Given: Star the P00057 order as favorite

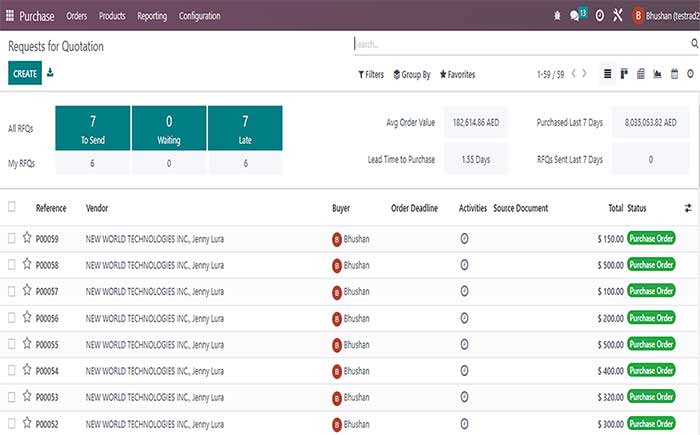Looking at the screenshot, I should [27, 290].
